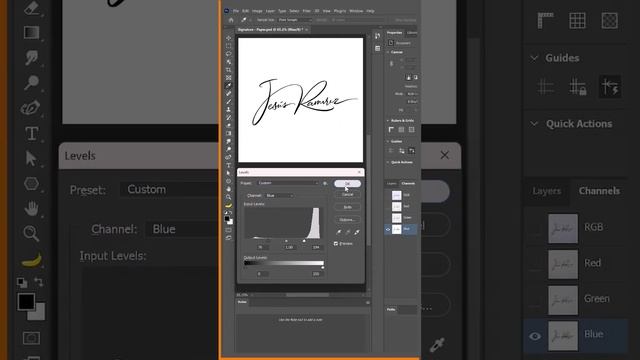Collapse the large Guides section in background
This screenshot has height=360, width=640.
pos(534,58)
